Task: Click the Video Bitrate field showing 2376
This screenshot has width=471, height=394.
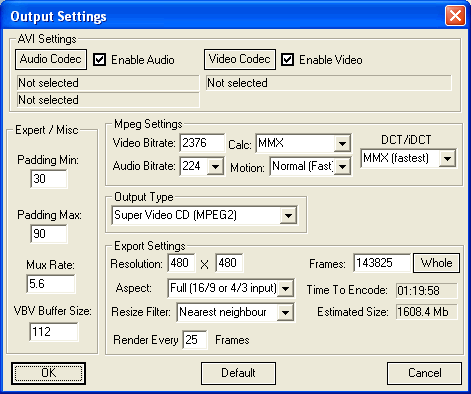Action: pyautogui.click(x=202, y=143)
